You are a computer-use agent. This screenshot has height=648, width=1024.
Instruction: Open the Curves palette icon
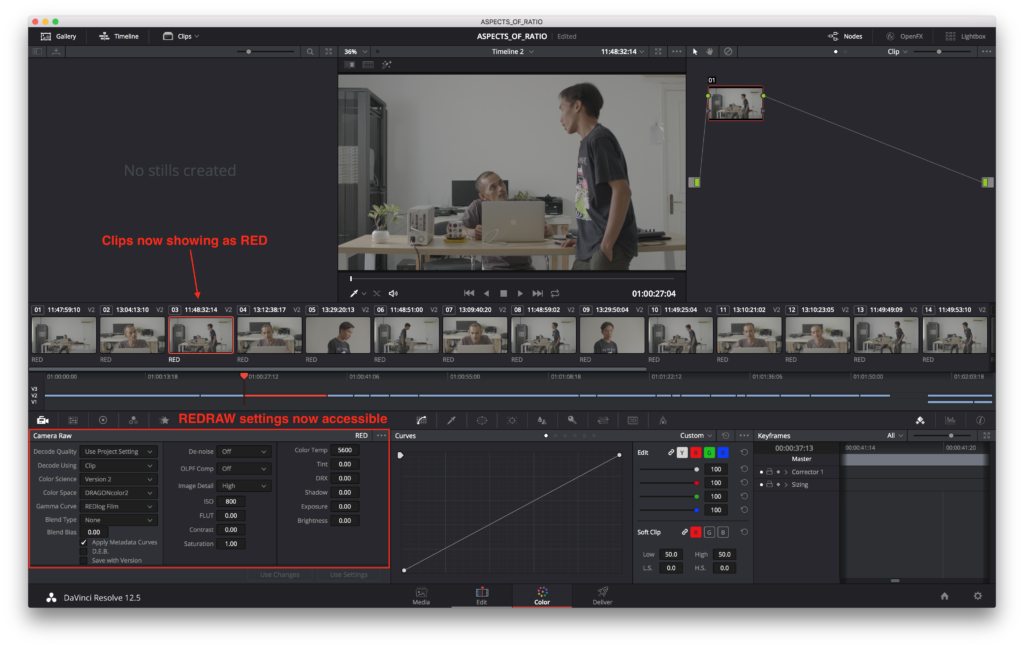[421, 420]
